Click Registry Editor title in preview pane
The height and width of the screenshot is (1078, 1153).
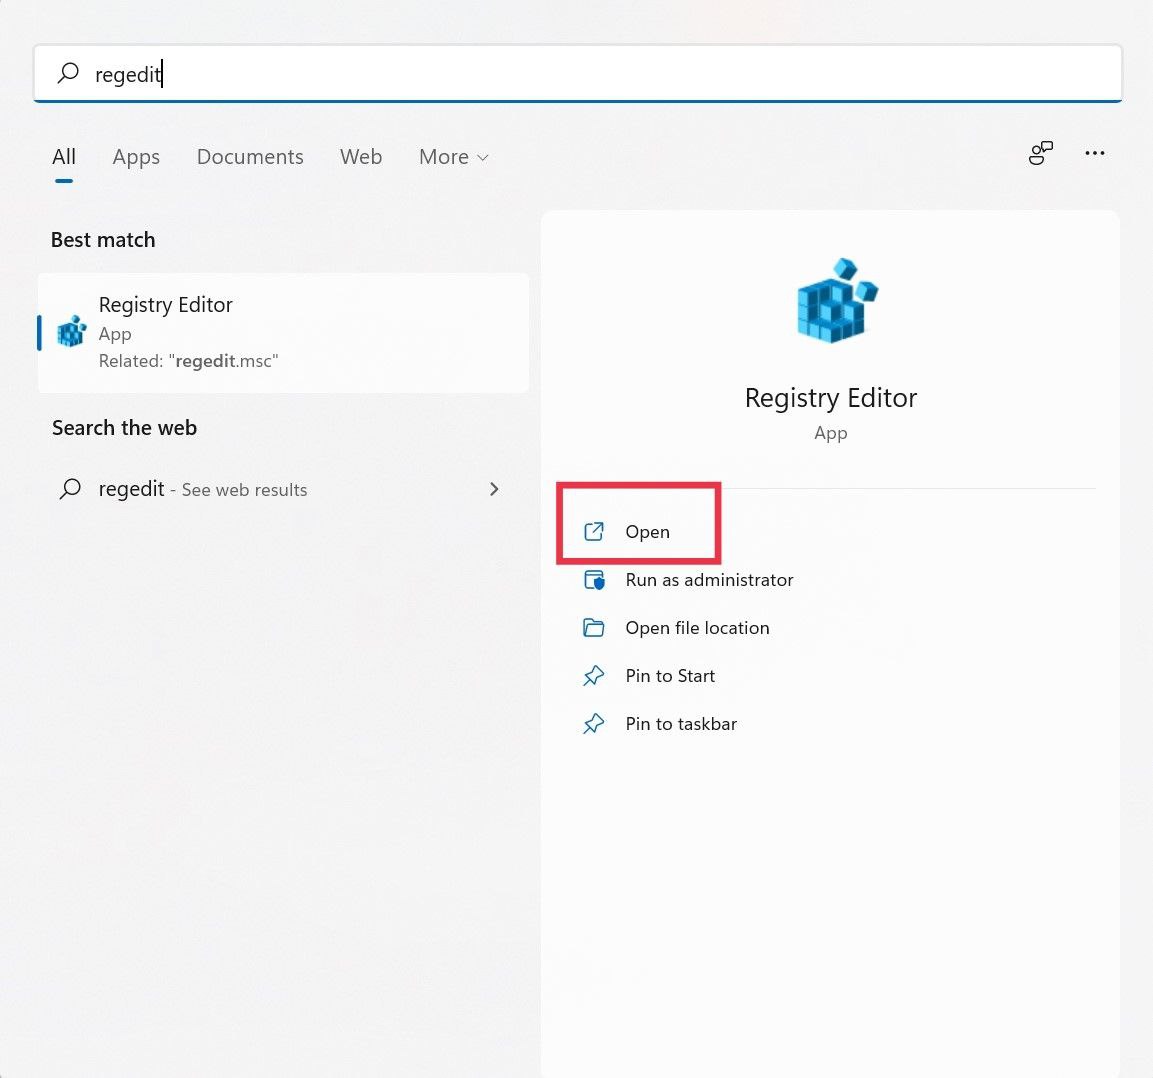pyautogui.click(x=831, y=398)
